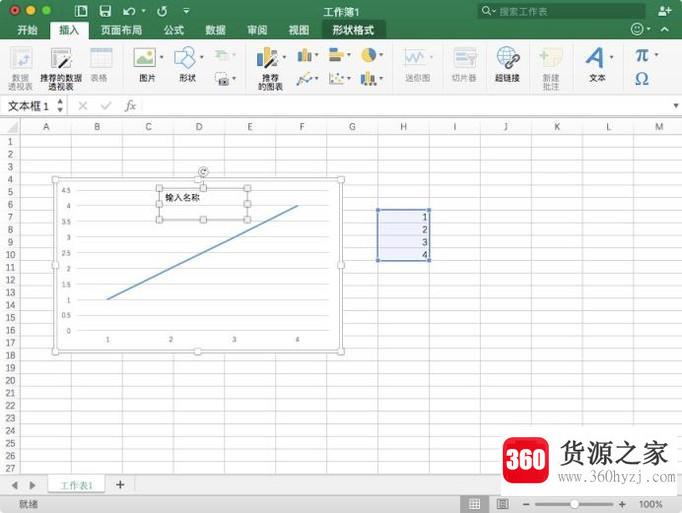Image resolution: width=682 pixels, height=513 pixels.
Task: Open the Name Box stepper arrows
Action: (60, 105)
